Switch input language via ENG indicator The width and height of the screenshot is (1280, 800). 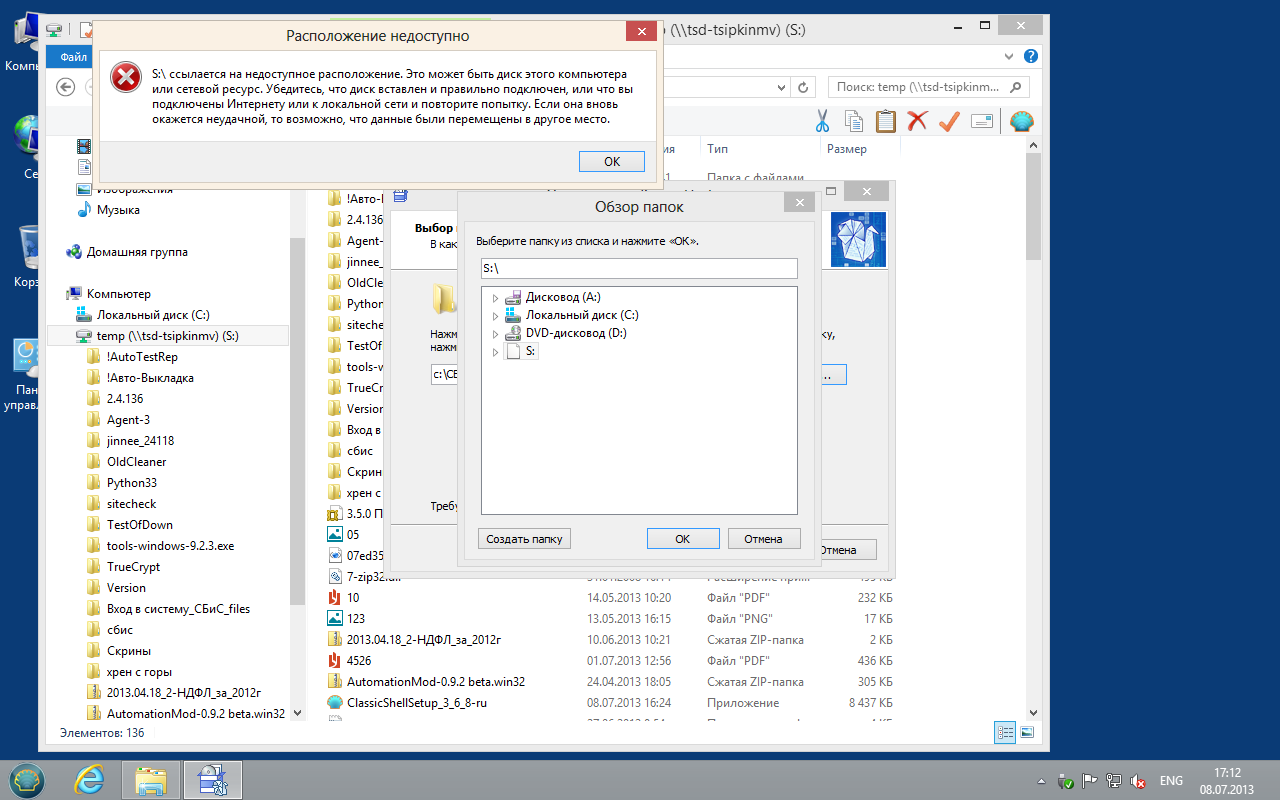[1171, 781]
